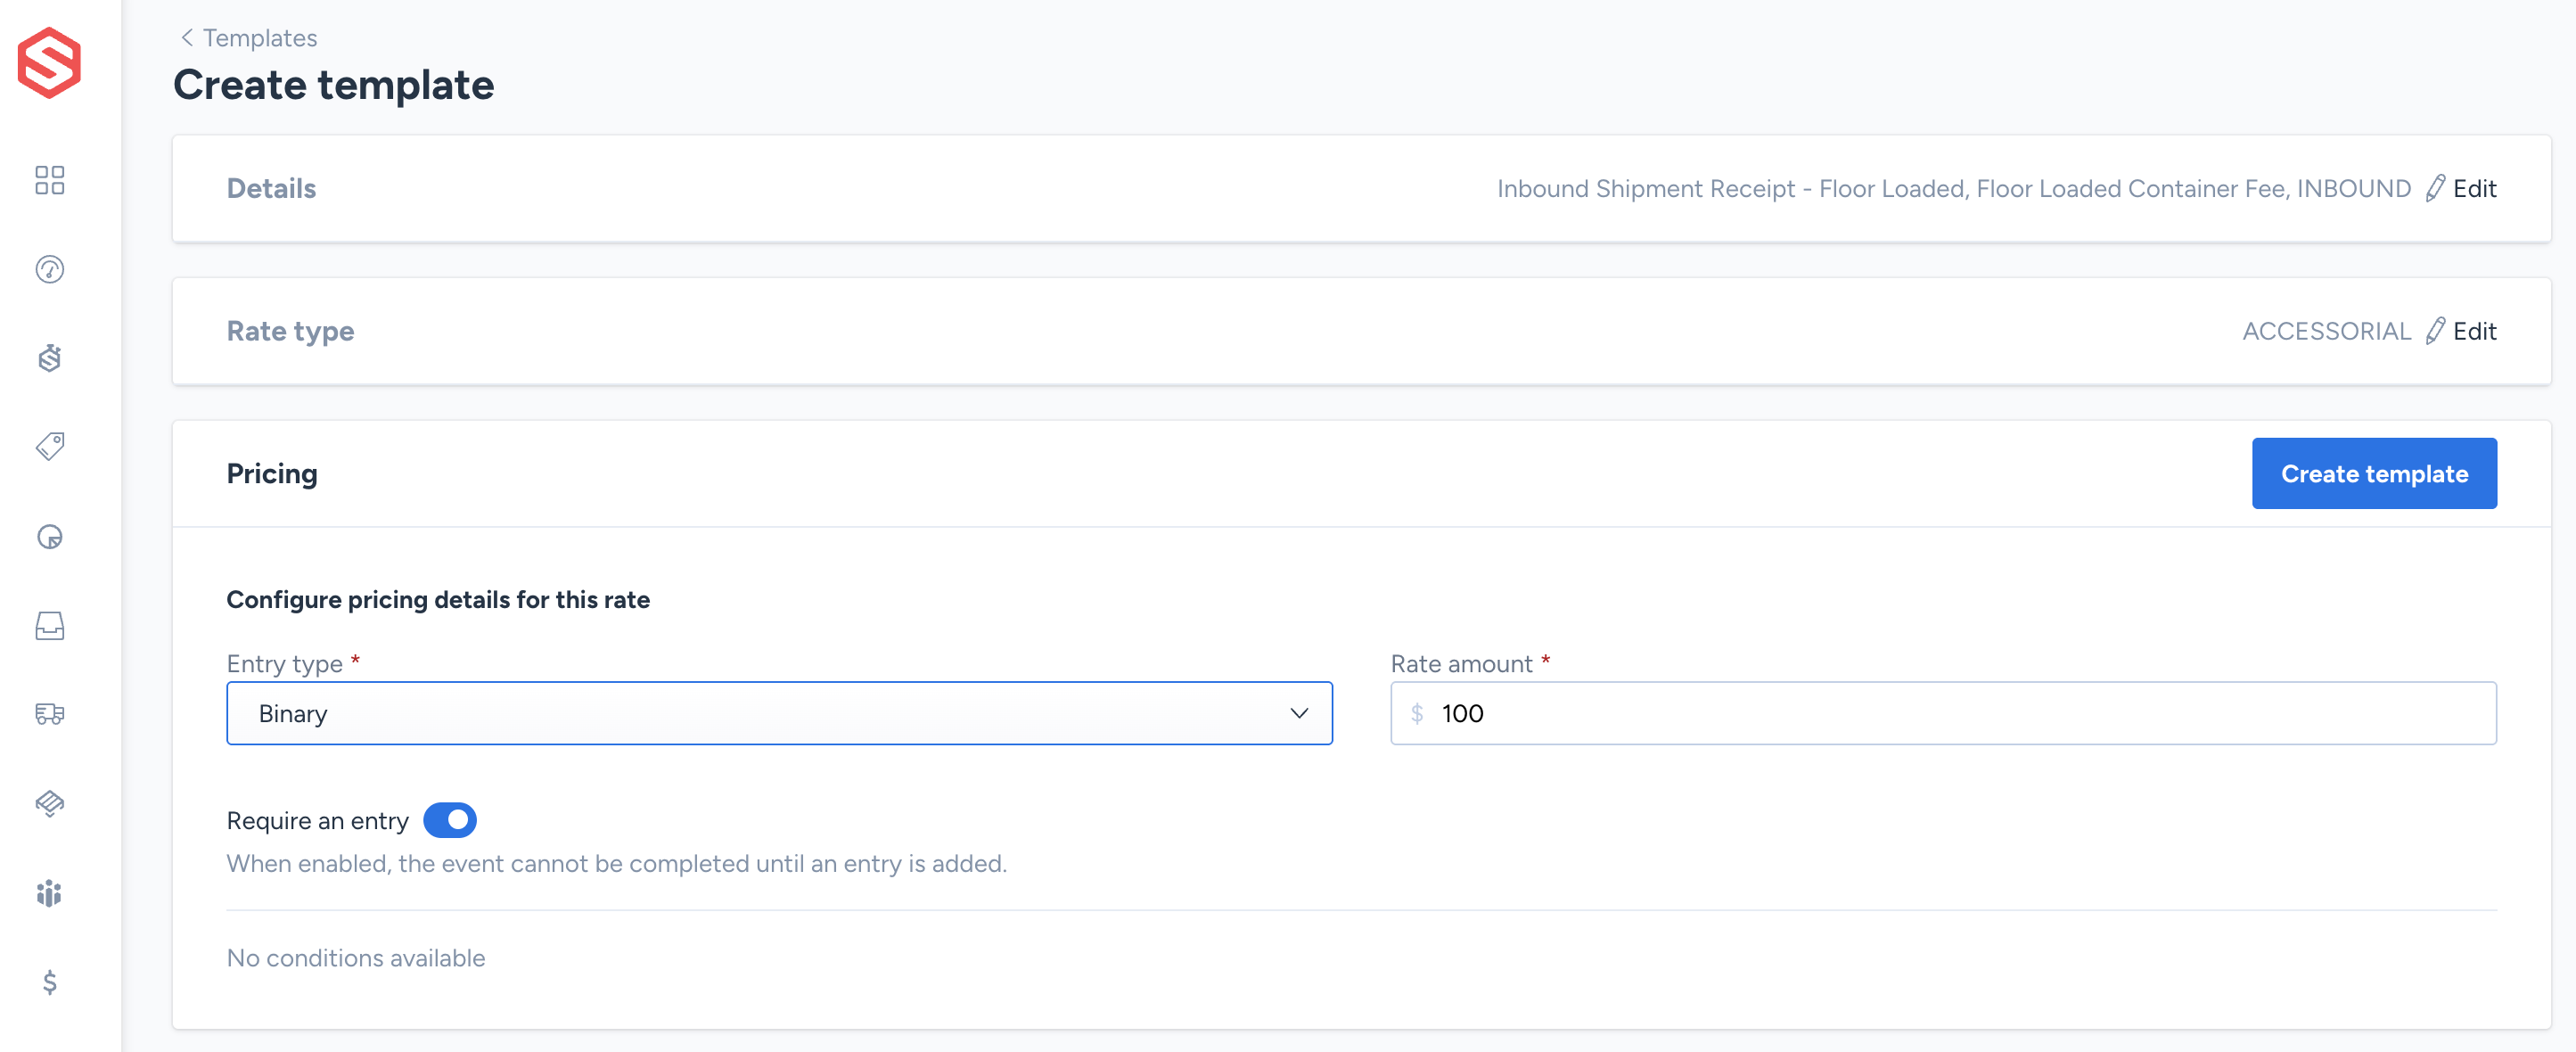2576x1052 pixels.
Task: Edit the Details section
Action: tap(2474, 188)
